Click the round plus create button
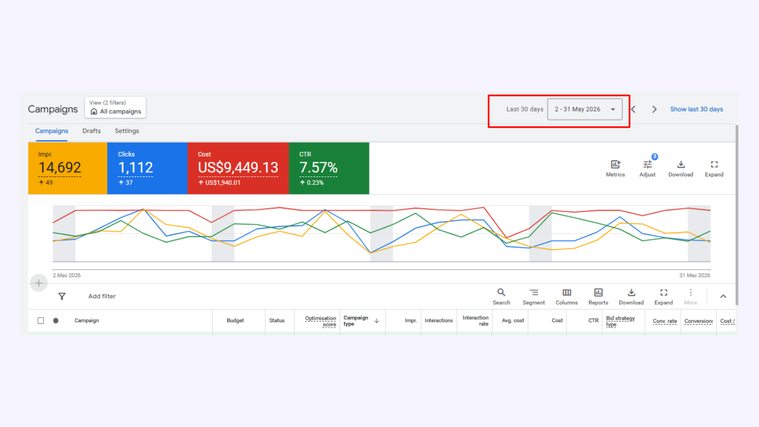Image resolution: width=759 pixels, height=427 pixels. click(x=39, y=283)
